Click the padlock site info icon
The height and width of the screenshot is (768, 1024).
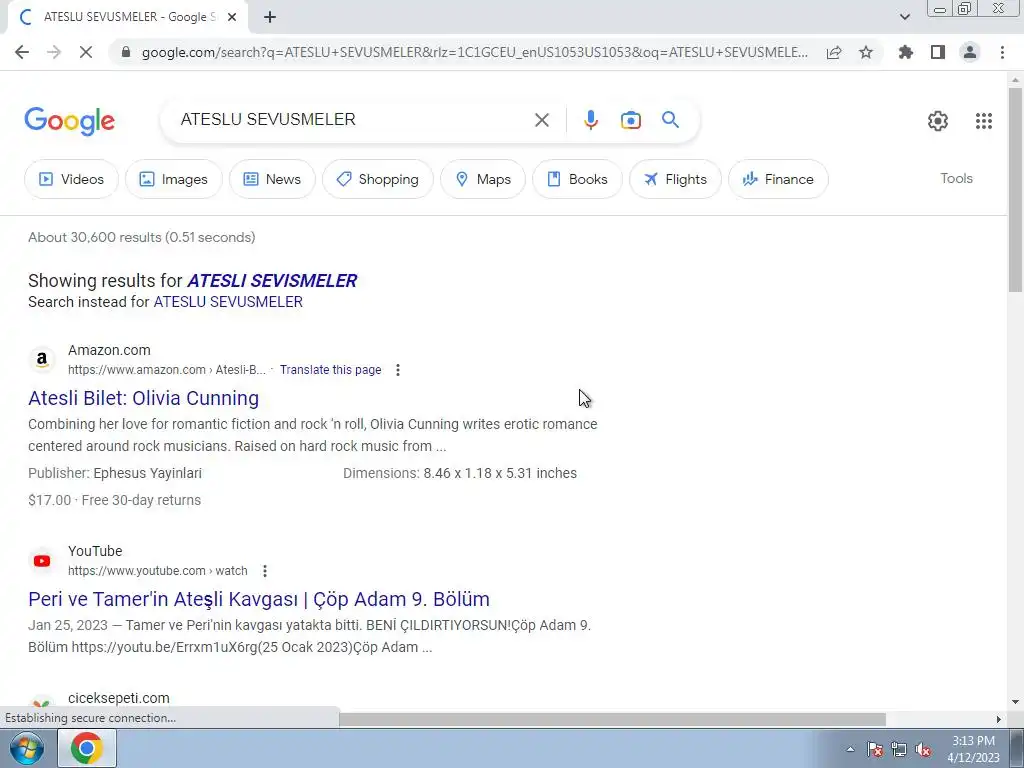(126, 52)
